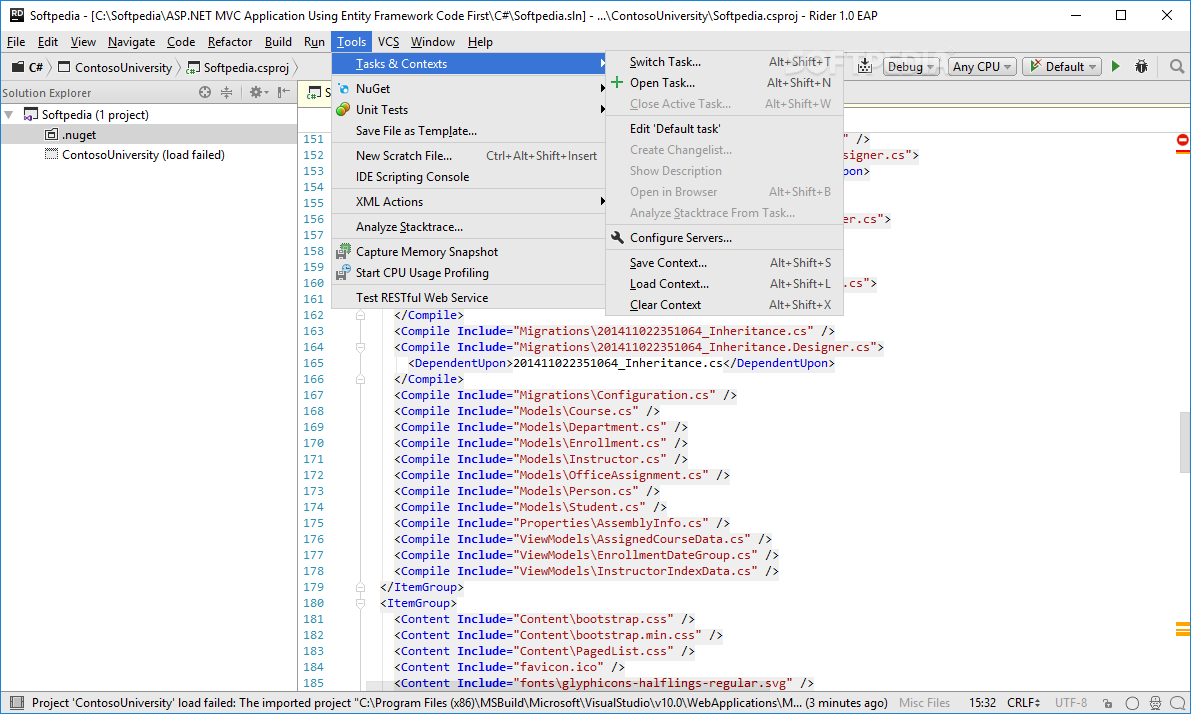Collapse ItemGroup fold at line 180
Viewport: 1191px width, 714px height.
coord(361,603)
